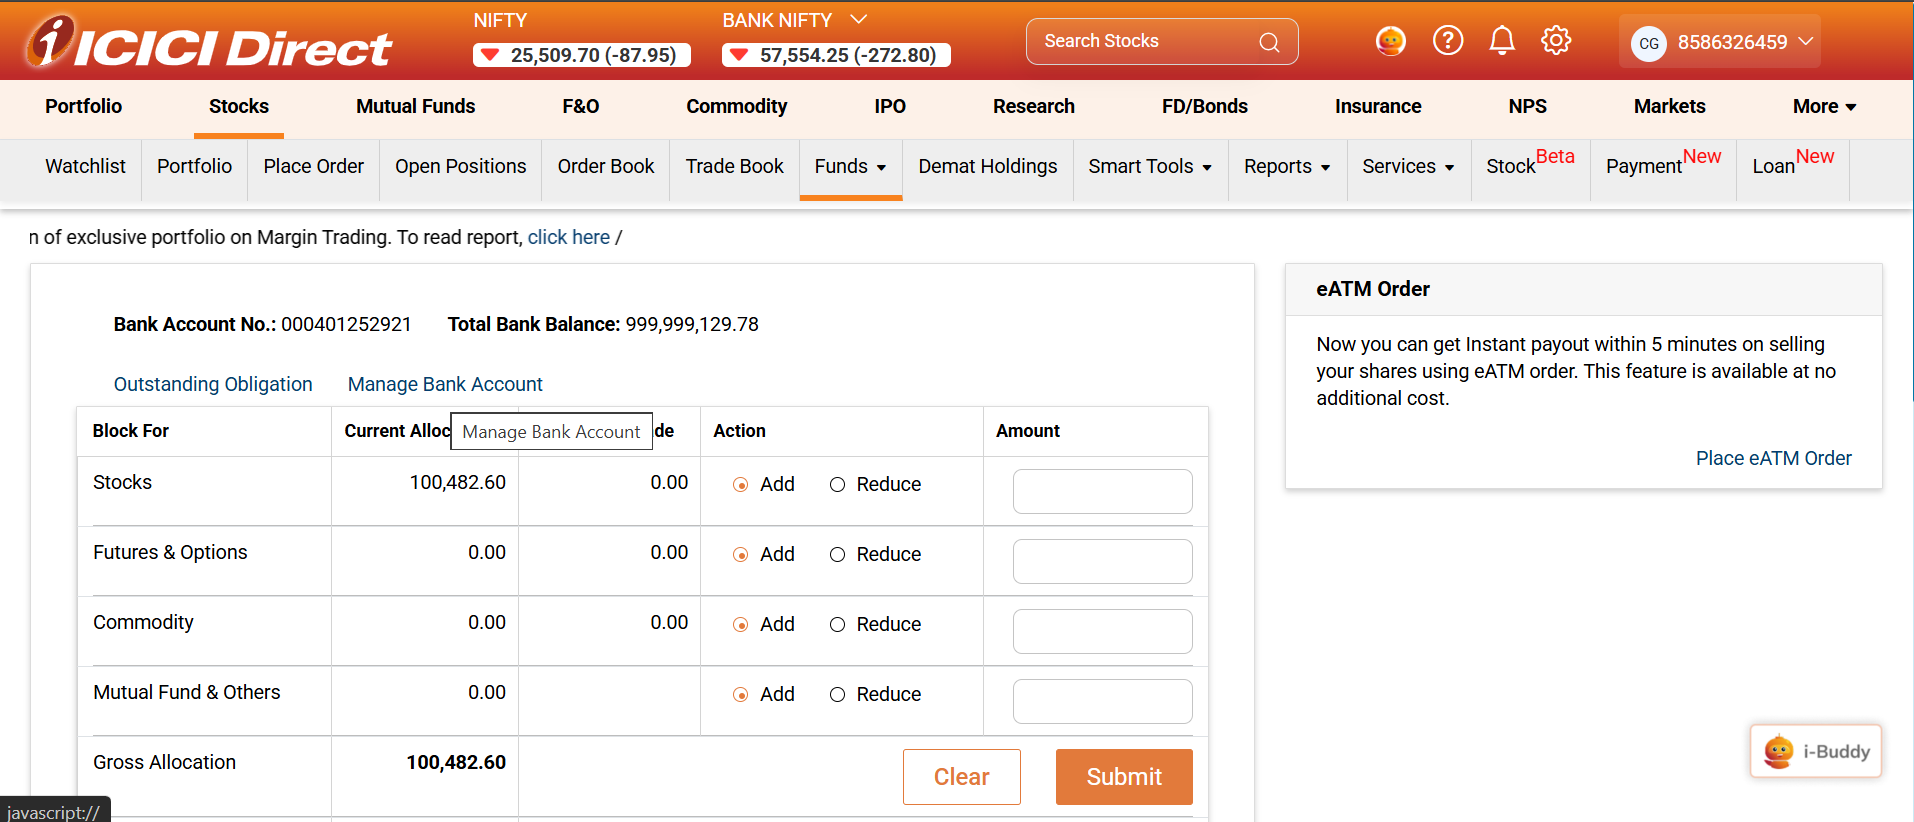Image resolution: width=1914 pixels, height=822 pixels.
Task: Expand the Funds dropdown menu
Action: 850,167
